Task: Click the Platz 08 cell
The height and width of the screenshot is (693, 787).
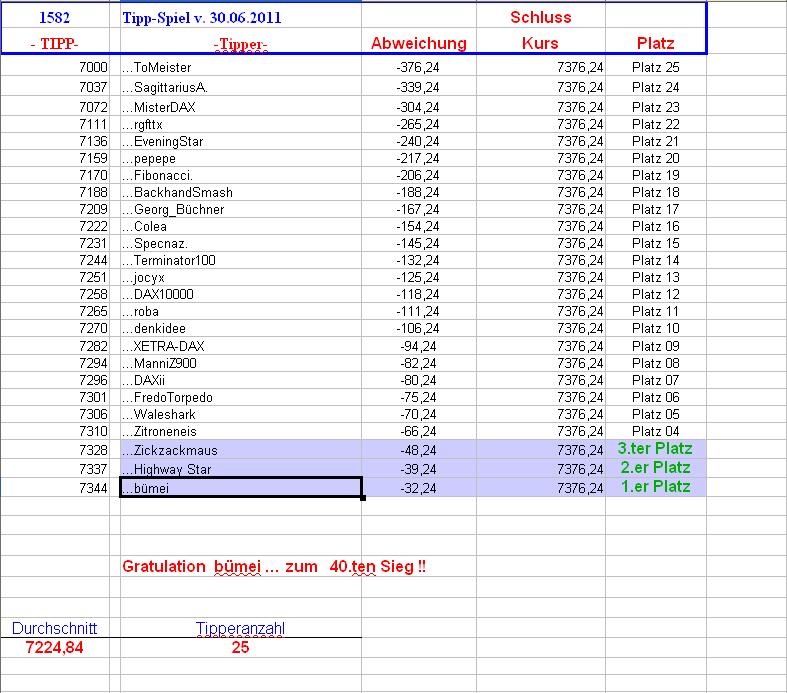Action: tap(655, 363)
